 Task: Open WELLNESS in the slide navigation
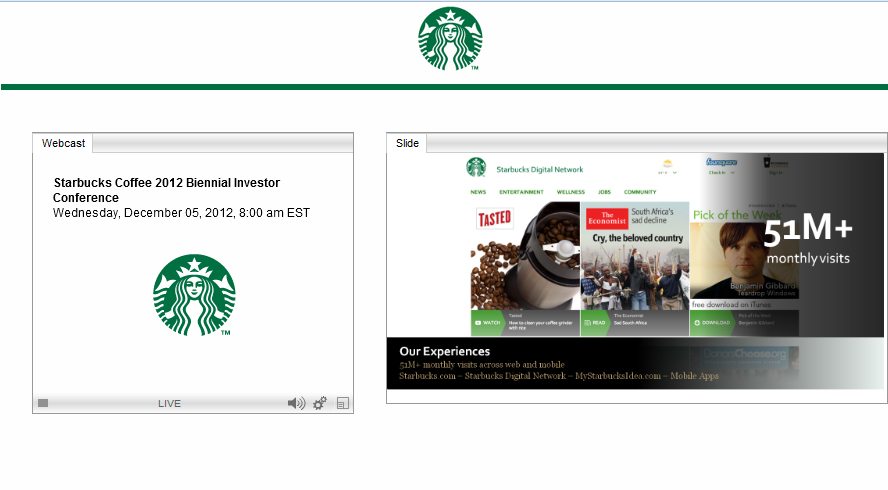pyautogui.click(x=570, y=192)
